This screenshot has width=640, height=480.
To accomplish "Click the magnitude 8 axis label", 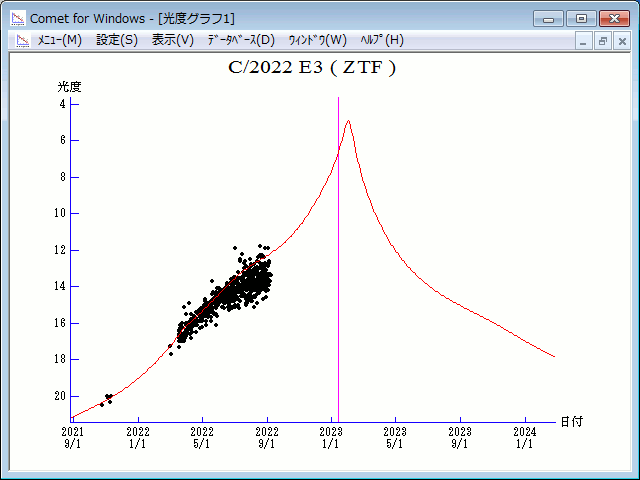I will [62, 177].
